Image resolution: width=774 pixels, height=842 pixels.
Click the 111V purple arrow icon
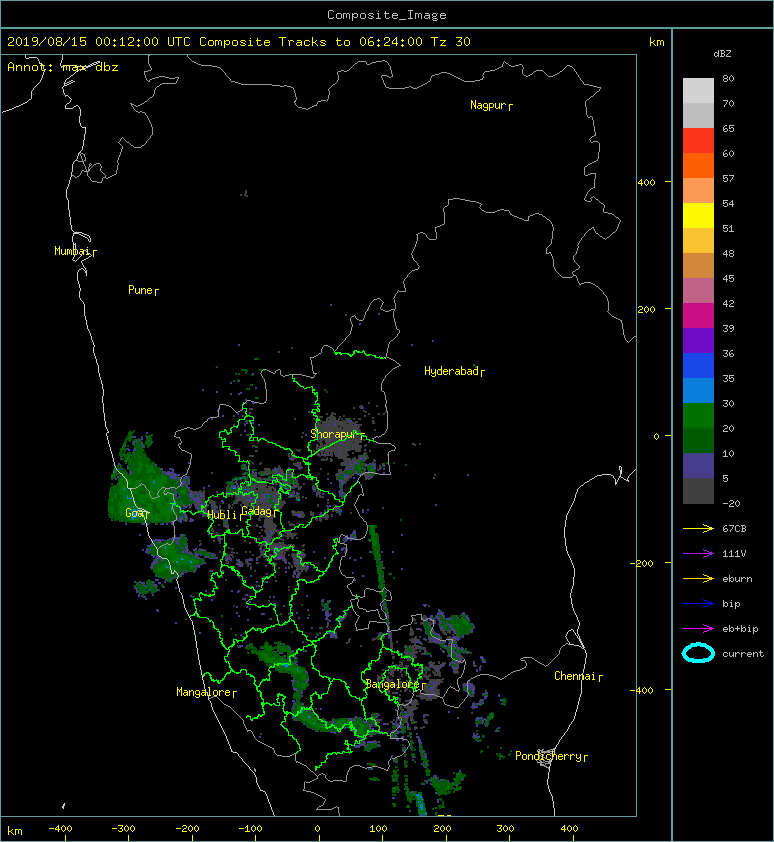[x=698, y=554]
